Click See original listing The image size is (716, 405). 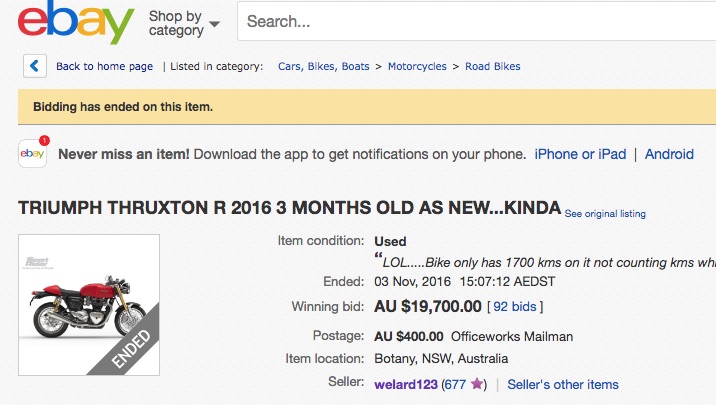605,214
